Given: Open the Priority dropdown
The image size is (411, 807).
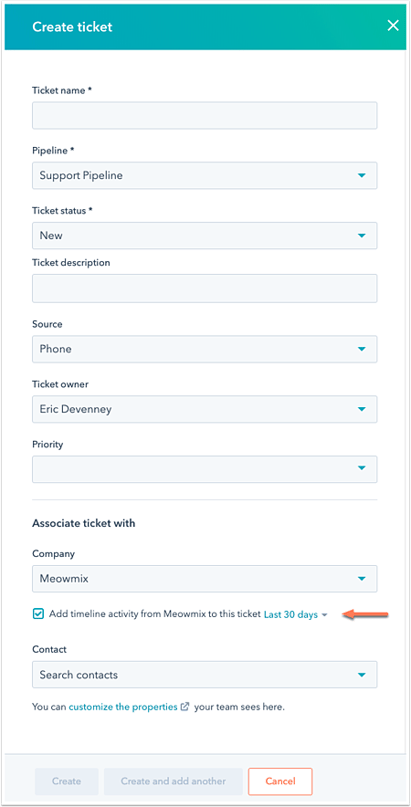Looking at the screenshot, I should 205,469.
